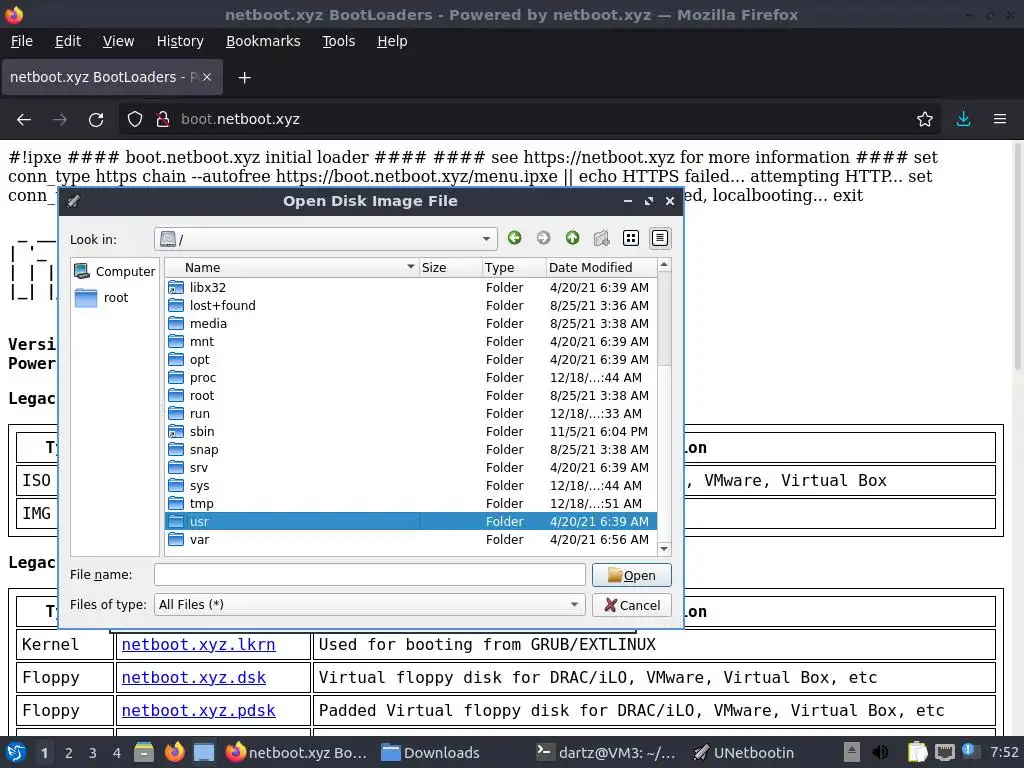
Task: Sort by the Name column header
Action: tap(291, 267)
